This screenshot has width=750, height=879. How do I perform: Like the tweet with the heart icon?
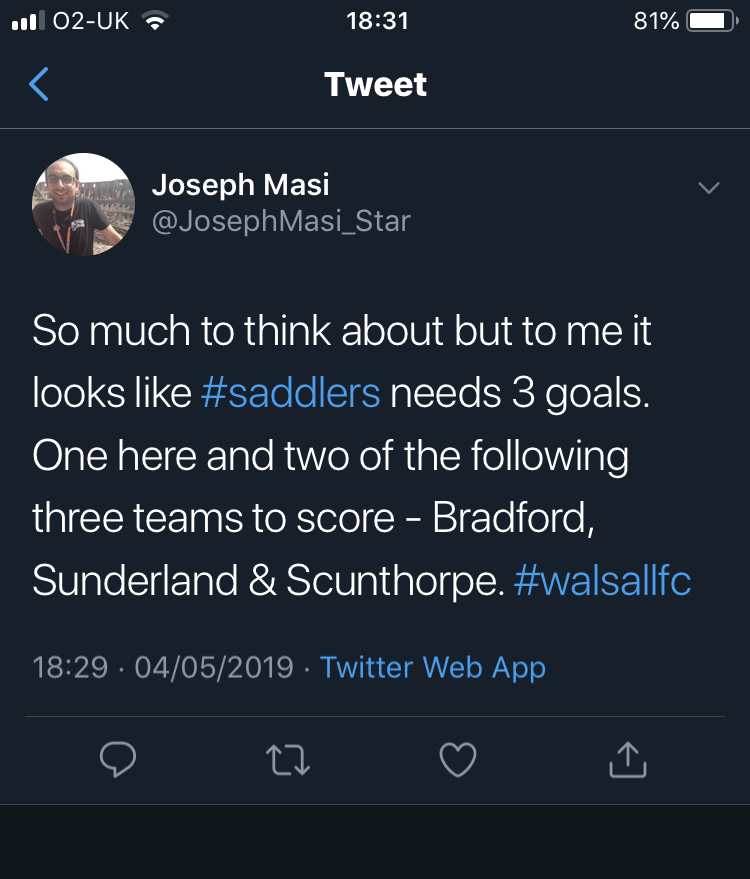tap(458, 759)
